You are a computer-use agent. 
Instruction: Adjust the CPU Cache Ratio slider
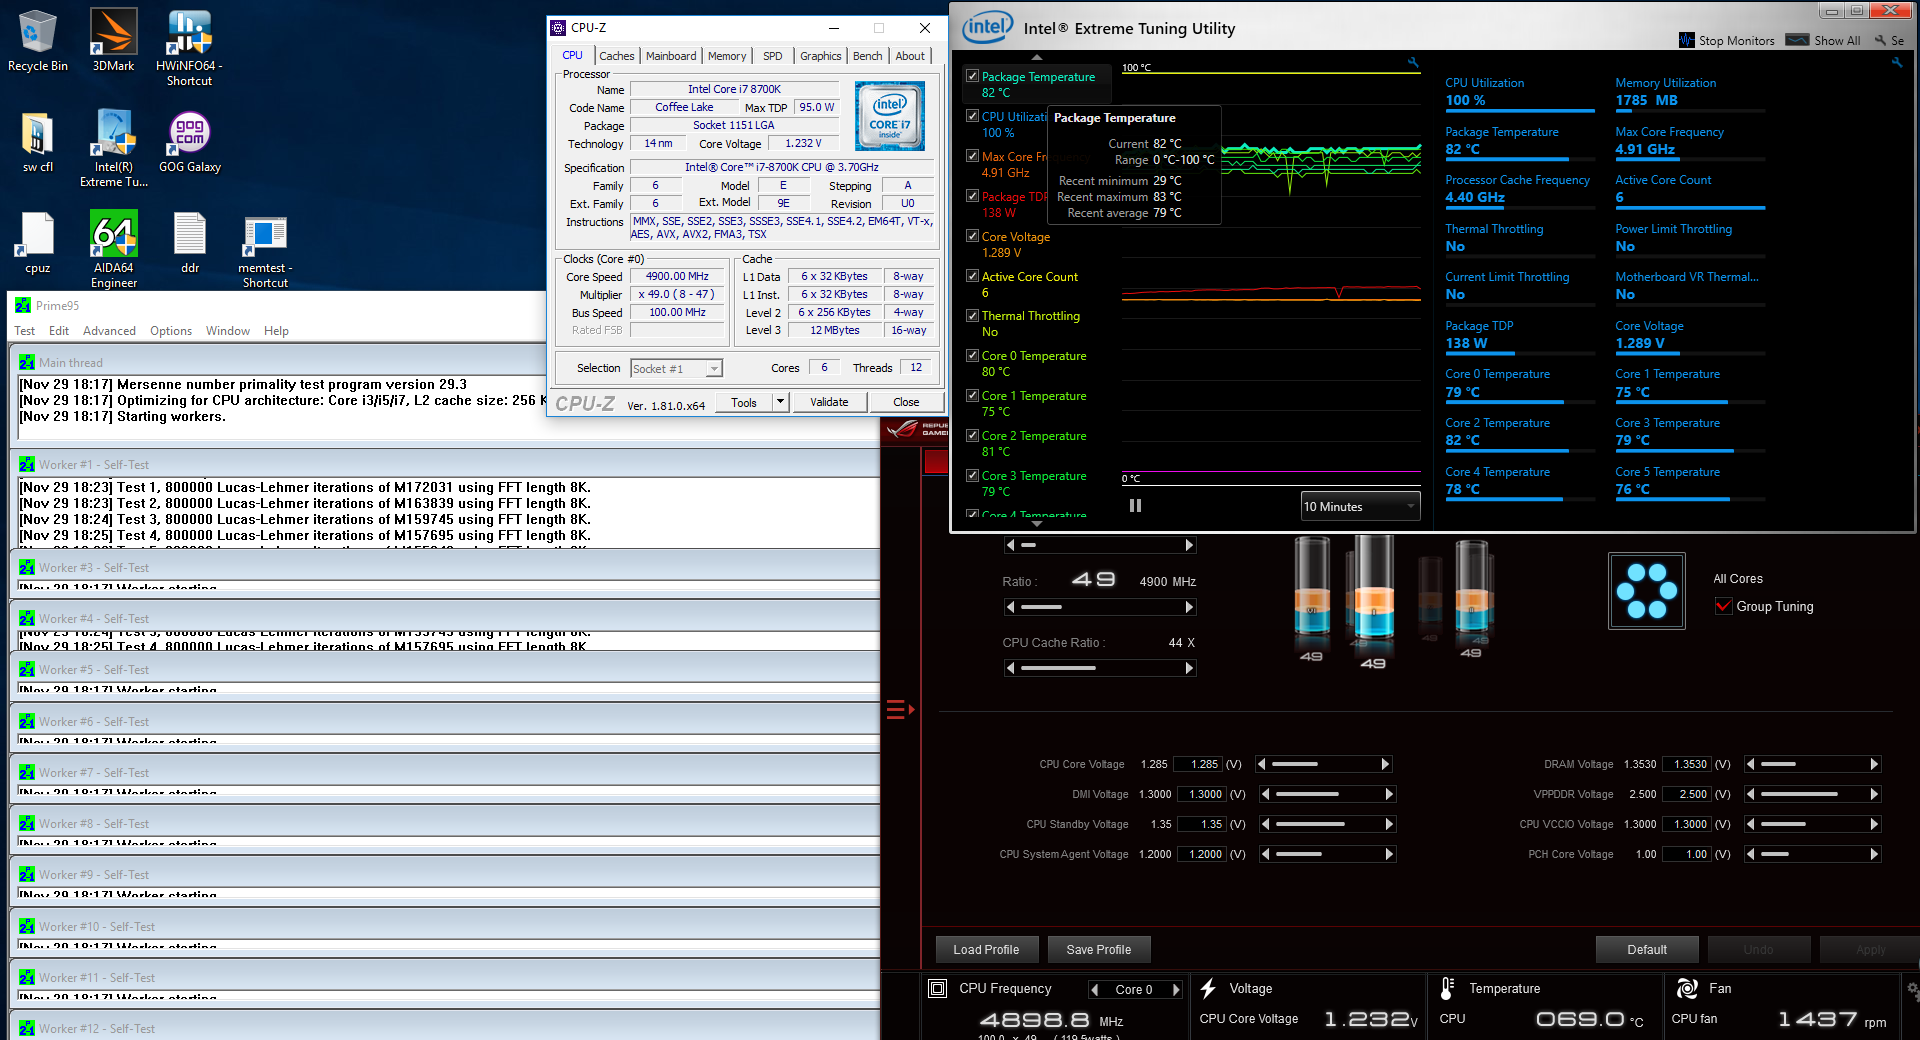tap(1100, 668)
